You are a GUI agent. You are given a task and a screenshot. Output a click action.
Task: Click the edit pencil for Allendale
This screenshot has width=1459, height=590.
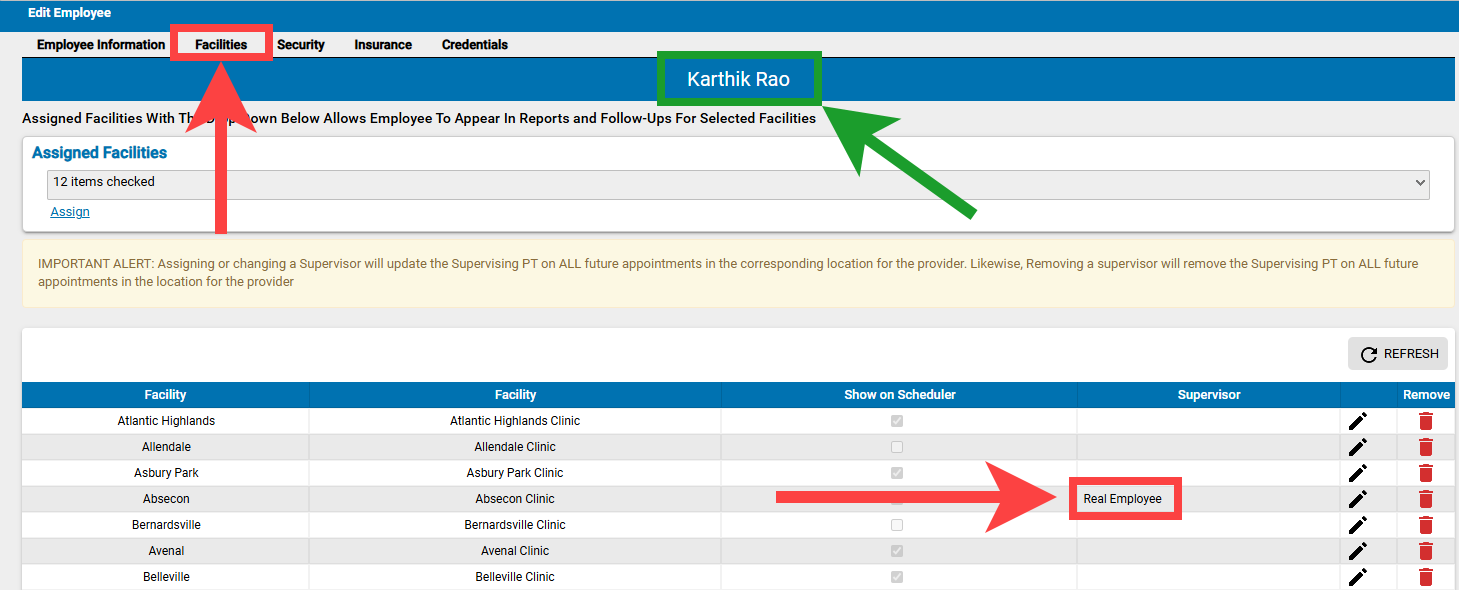pos(1357,446)
